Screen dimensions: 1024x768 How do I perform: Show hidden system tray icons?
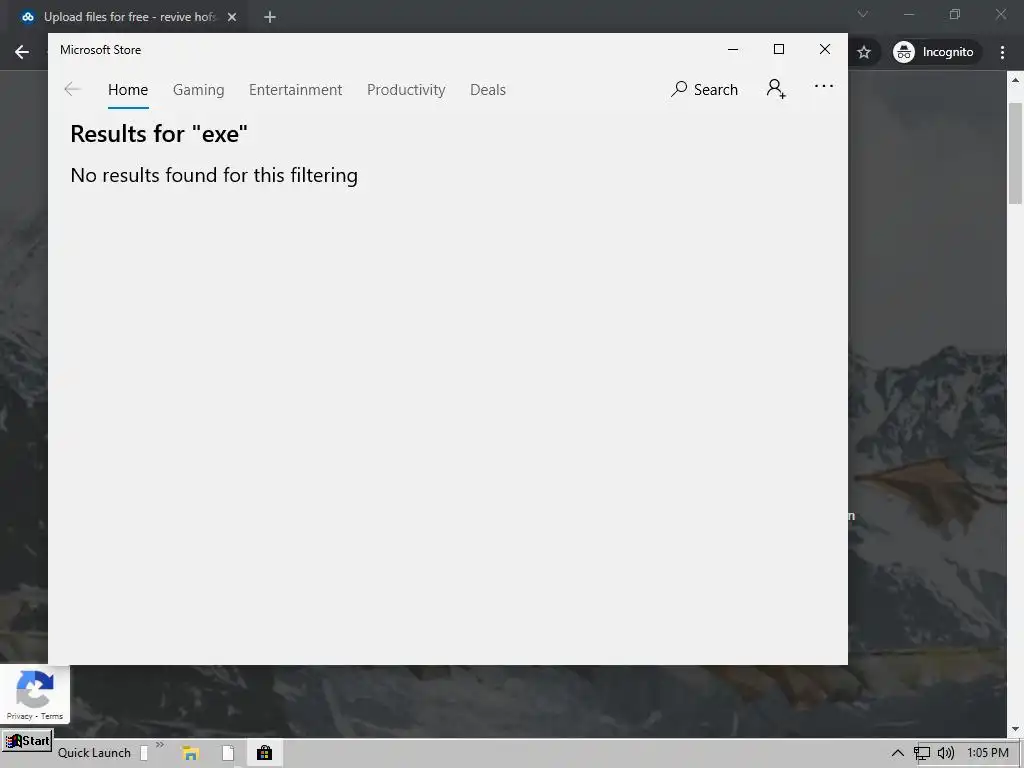[898, 753]
